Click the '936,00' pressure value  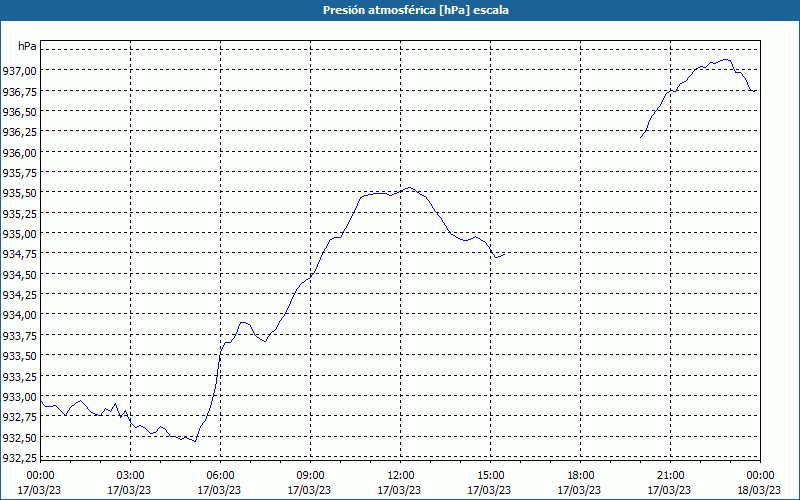pyautogui.click(x=19, y=152)
